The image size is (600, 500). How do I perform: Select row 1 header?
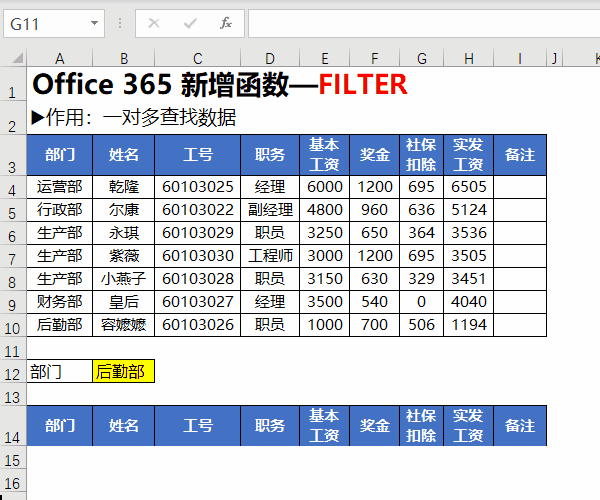[x=13, y=84]
